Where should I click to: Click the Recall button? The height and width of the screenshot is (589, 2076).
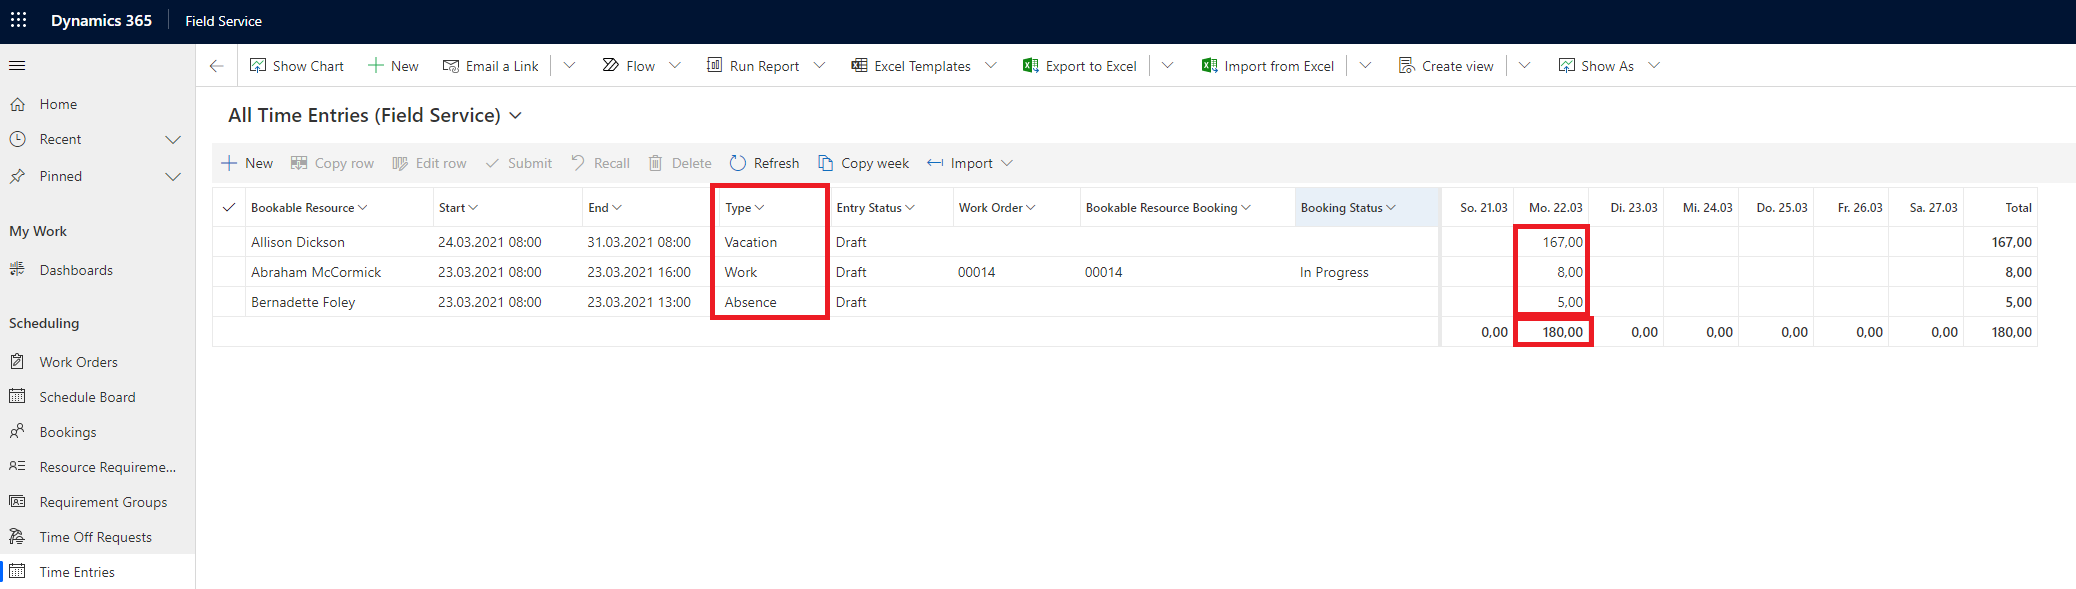tap(600, 163)
